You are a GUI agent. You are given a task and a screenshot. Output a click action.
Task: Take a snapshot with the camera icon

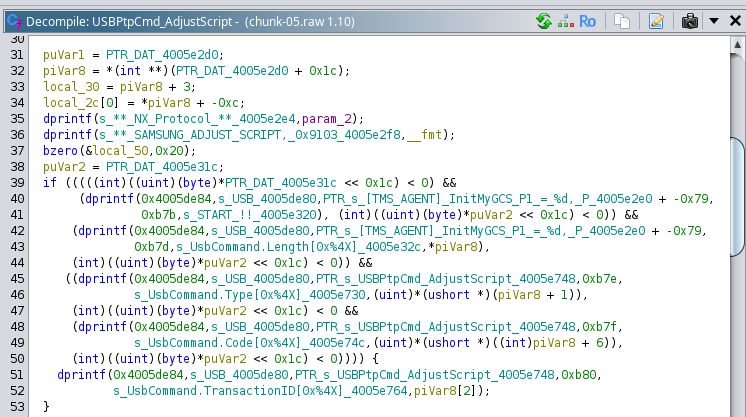pos(690,21)
